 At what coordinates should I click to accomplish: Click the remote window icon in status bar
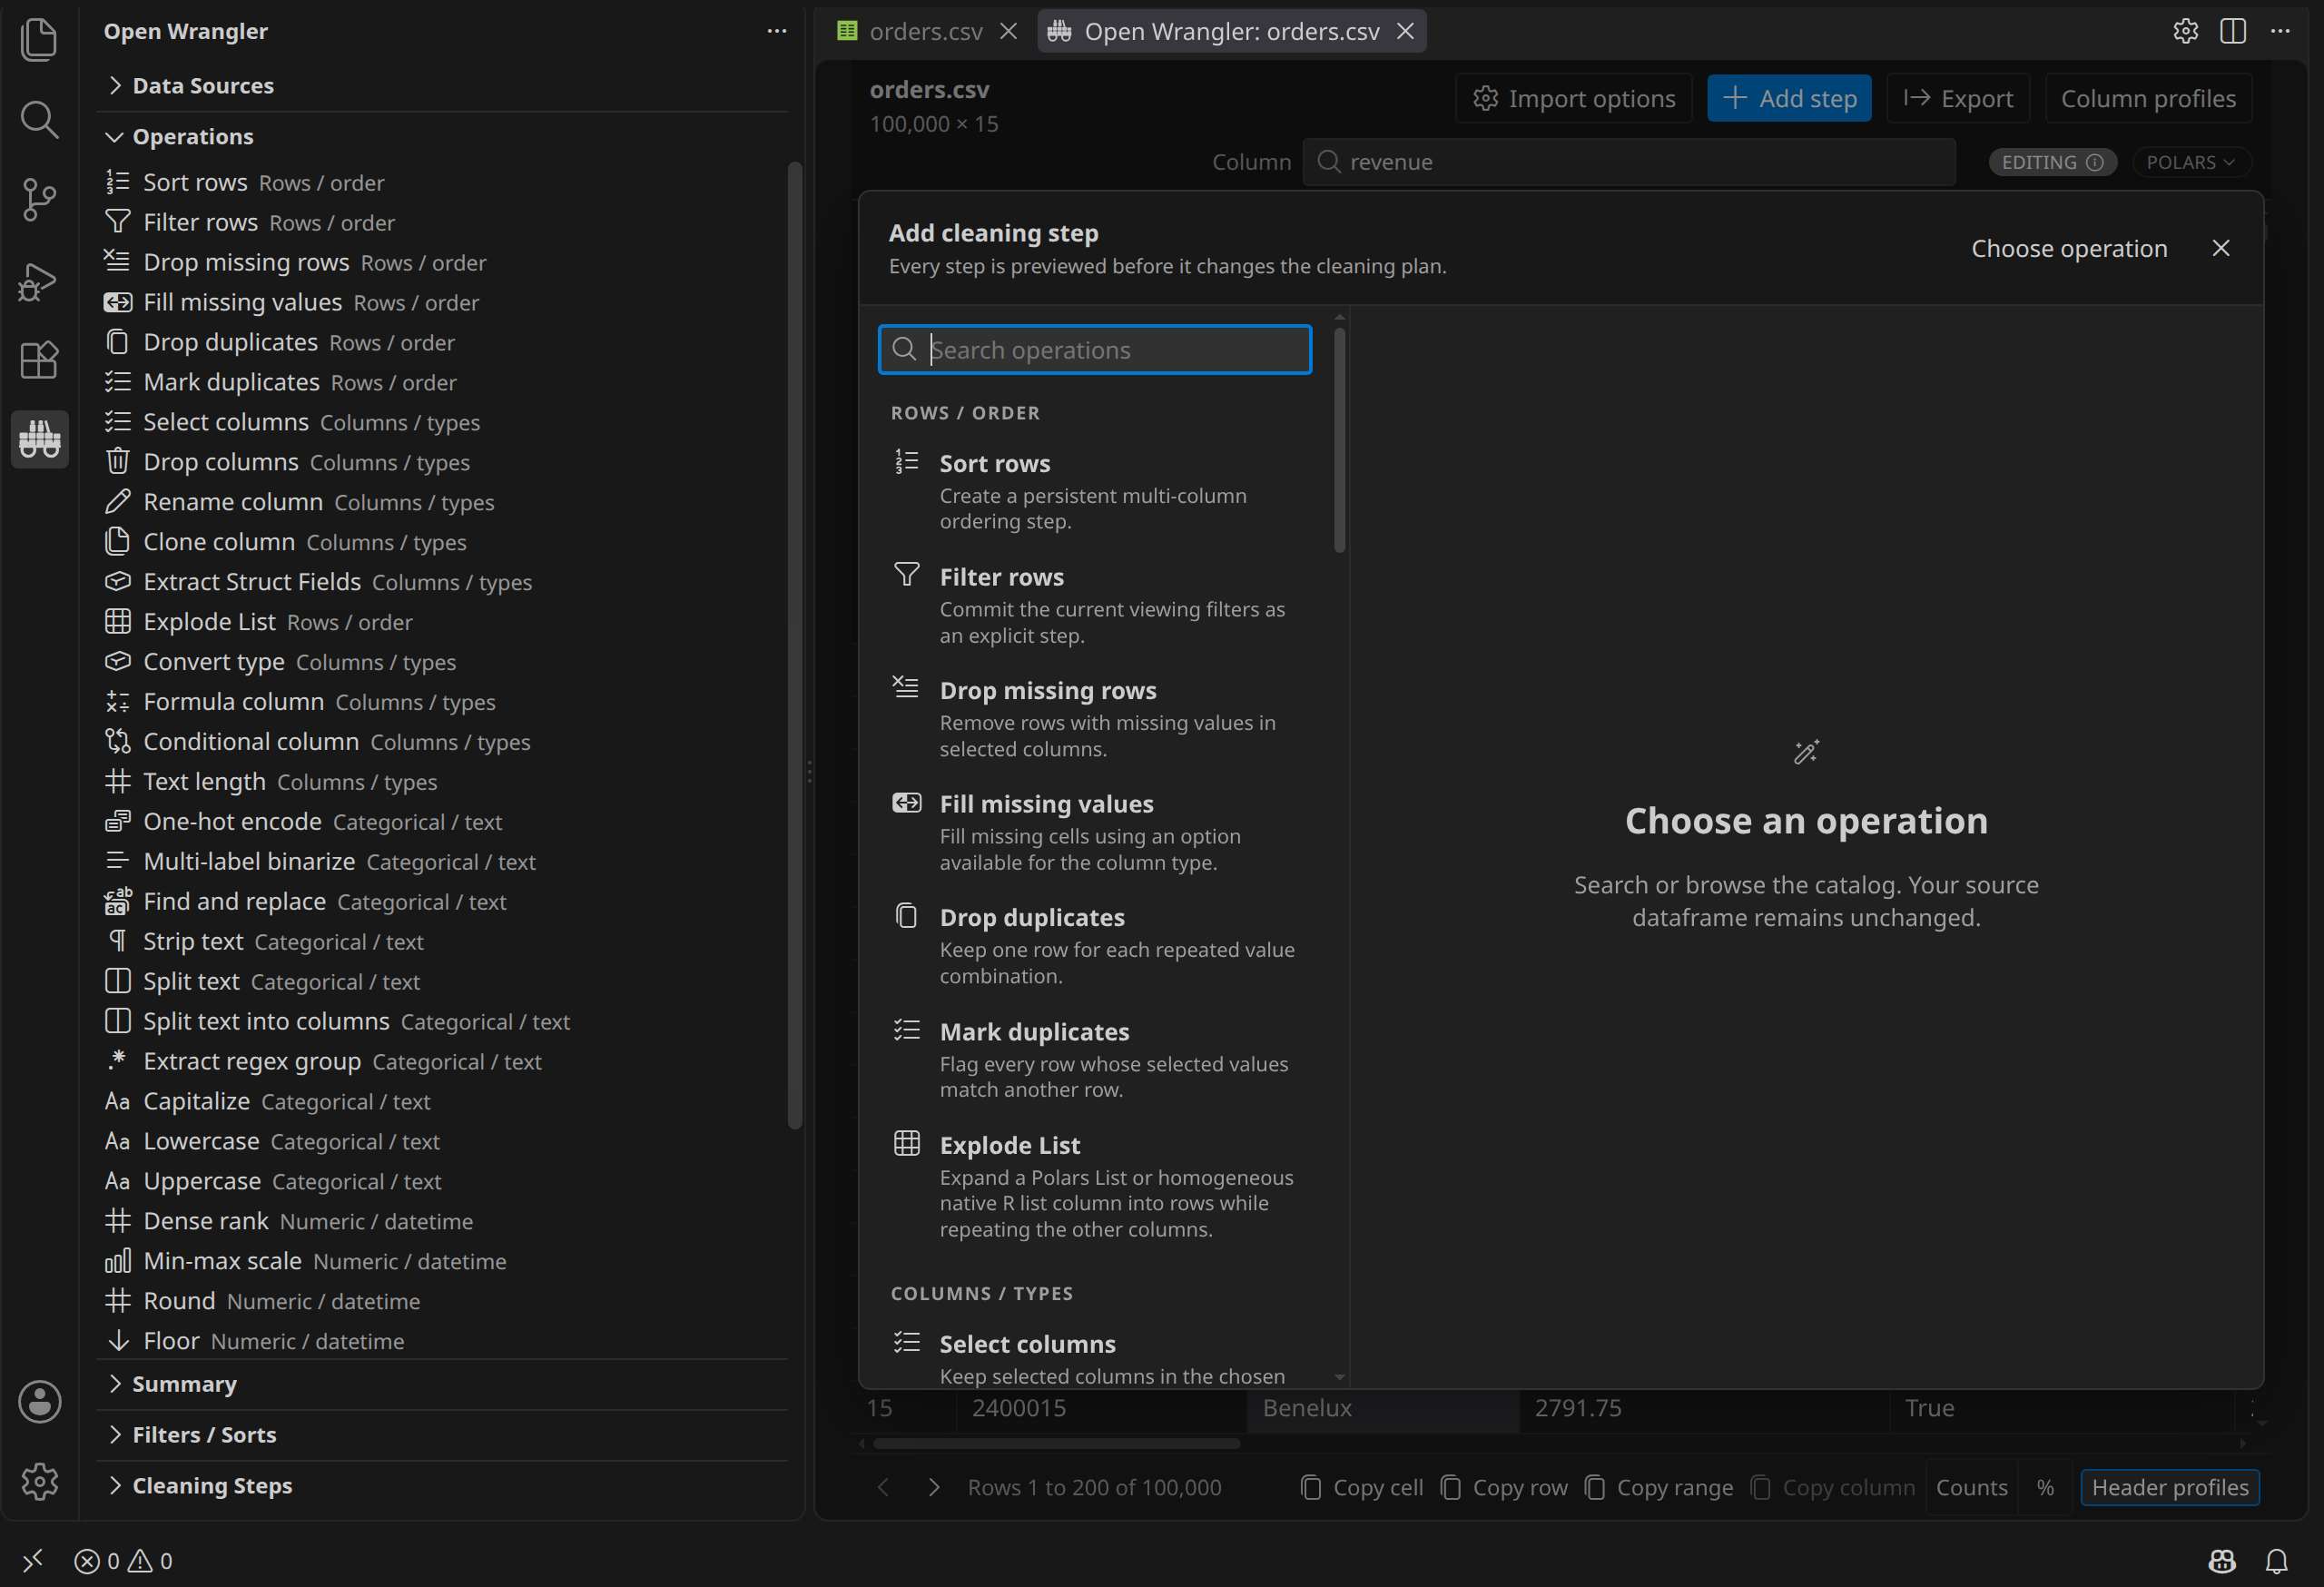coord(32,1561)
